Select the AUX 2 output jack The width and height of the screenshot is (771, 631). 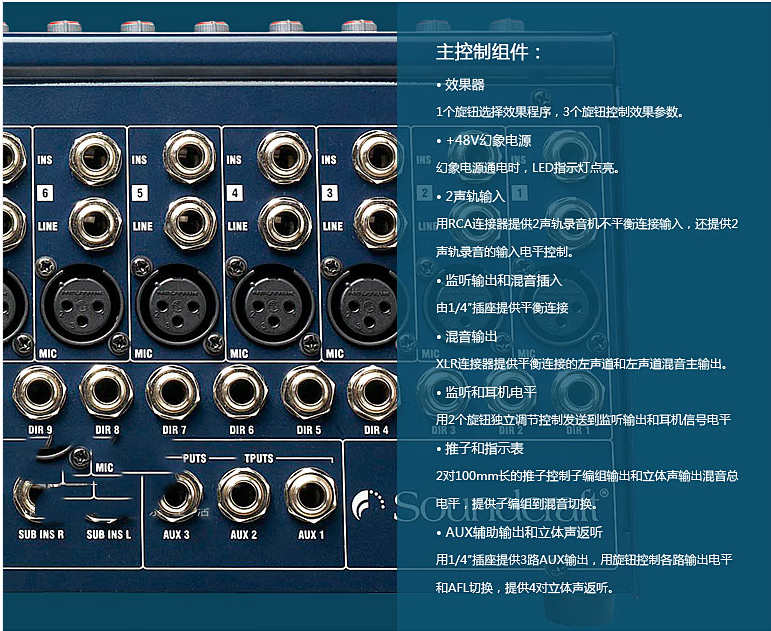click(x=243, y=495)
